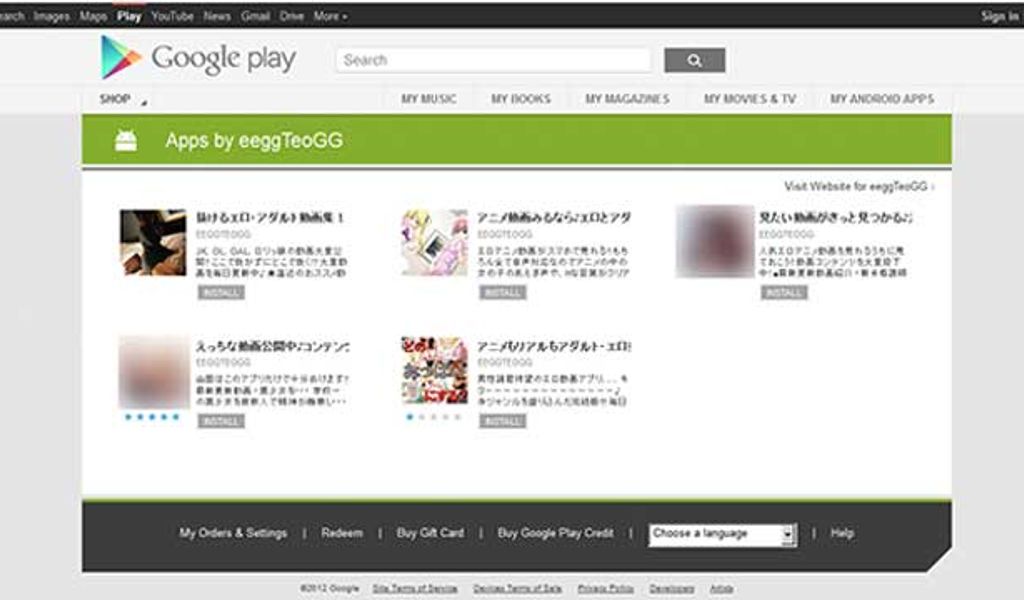This screenshot has height=600, width=1024.
Task: Open the first app's thumbnail in top row
Action: (153, 242)
